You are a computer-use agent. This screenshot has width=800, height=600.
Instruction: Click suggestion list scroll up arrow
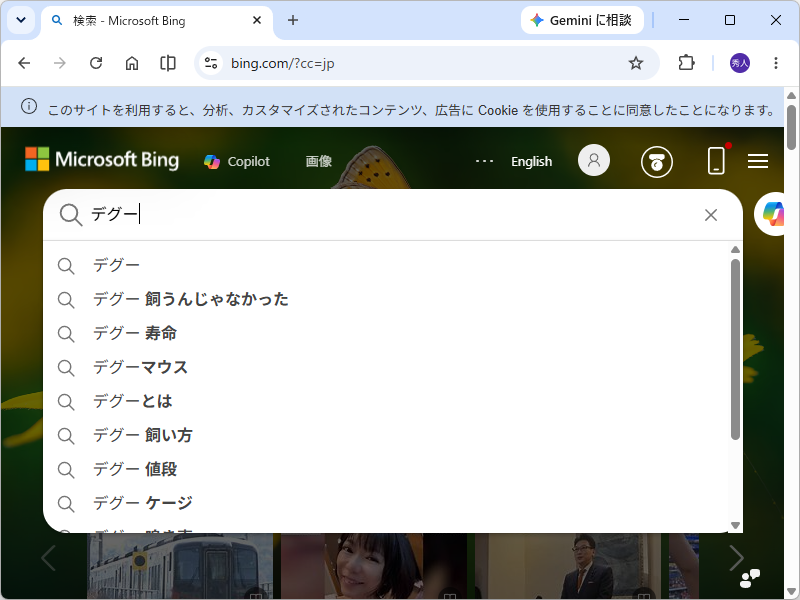point(735,249)
